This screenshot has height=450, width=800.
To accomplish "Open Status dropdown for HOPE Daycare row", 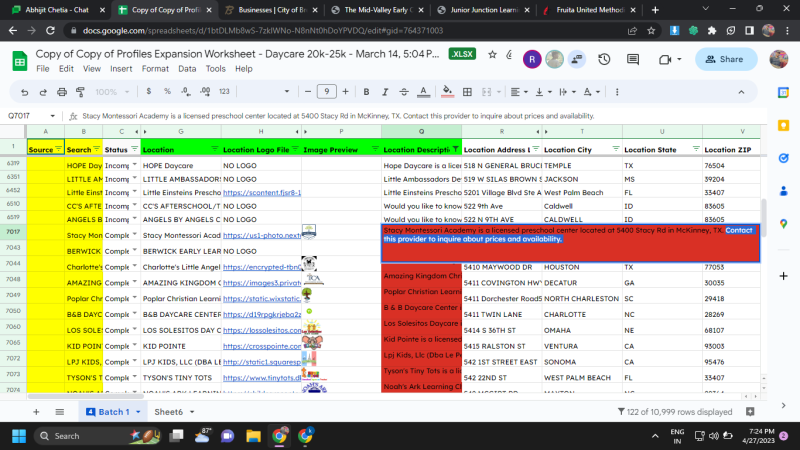I will coord(135,165).
